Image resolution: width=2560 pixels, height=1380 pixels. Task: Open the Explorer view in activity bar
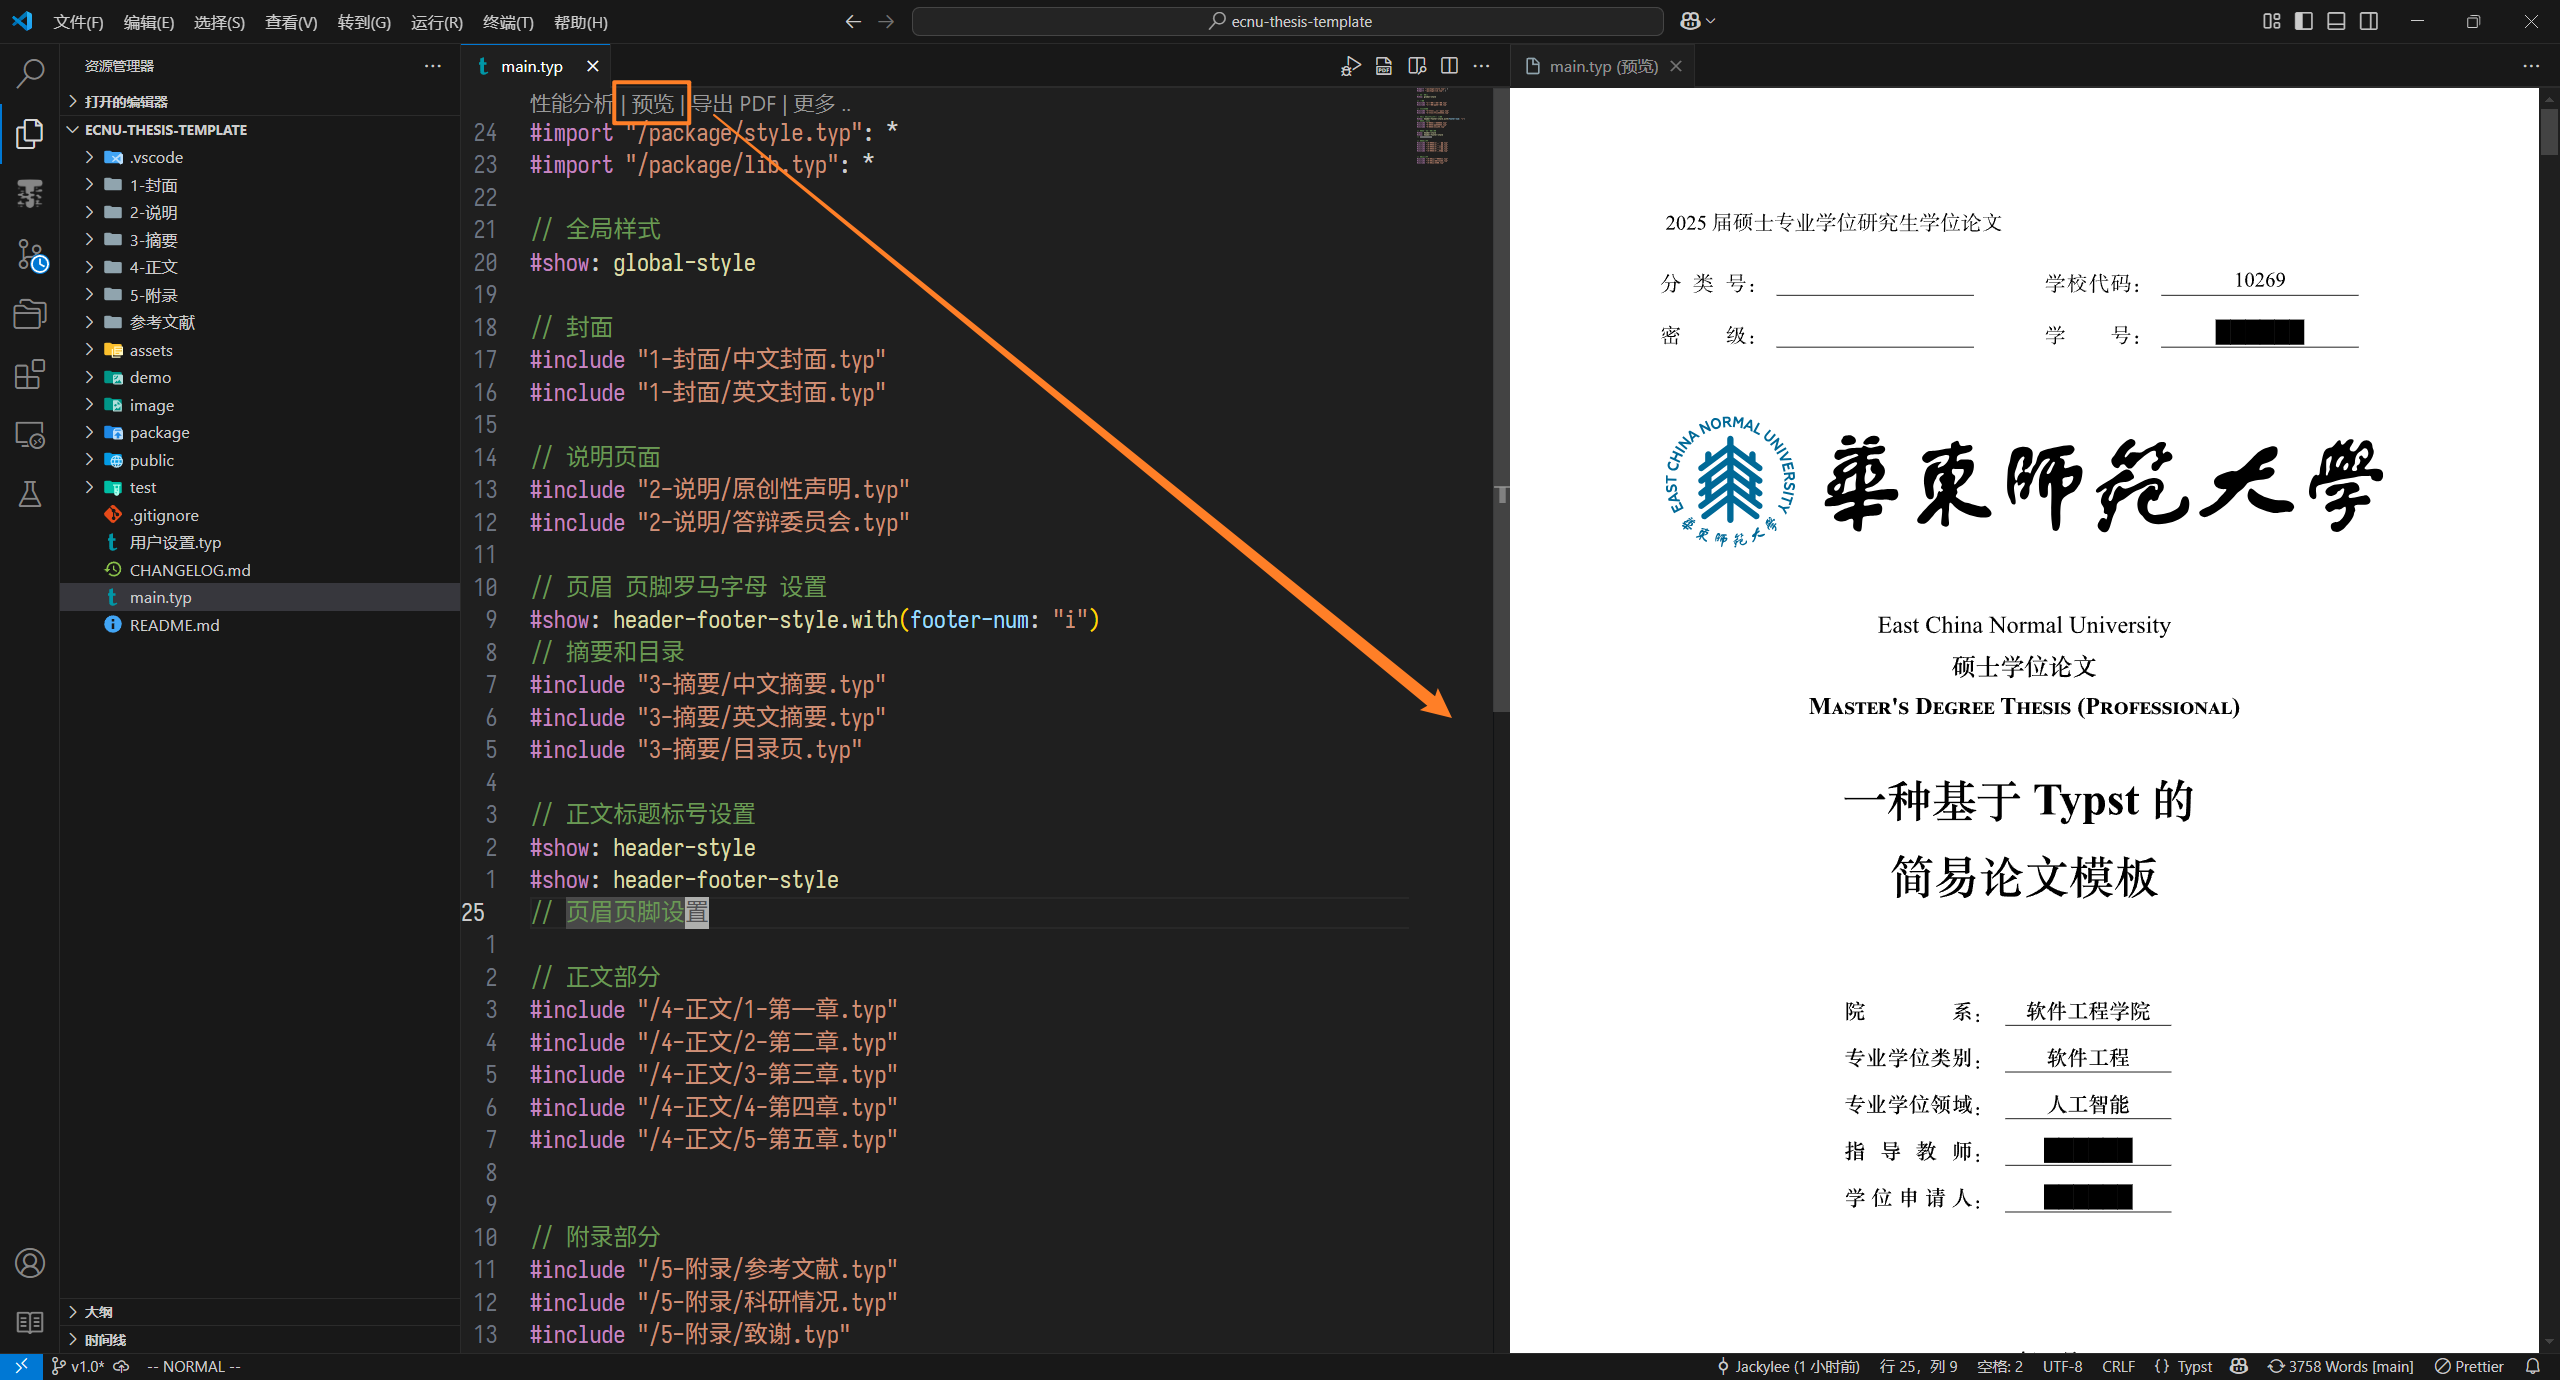(30, 133)
